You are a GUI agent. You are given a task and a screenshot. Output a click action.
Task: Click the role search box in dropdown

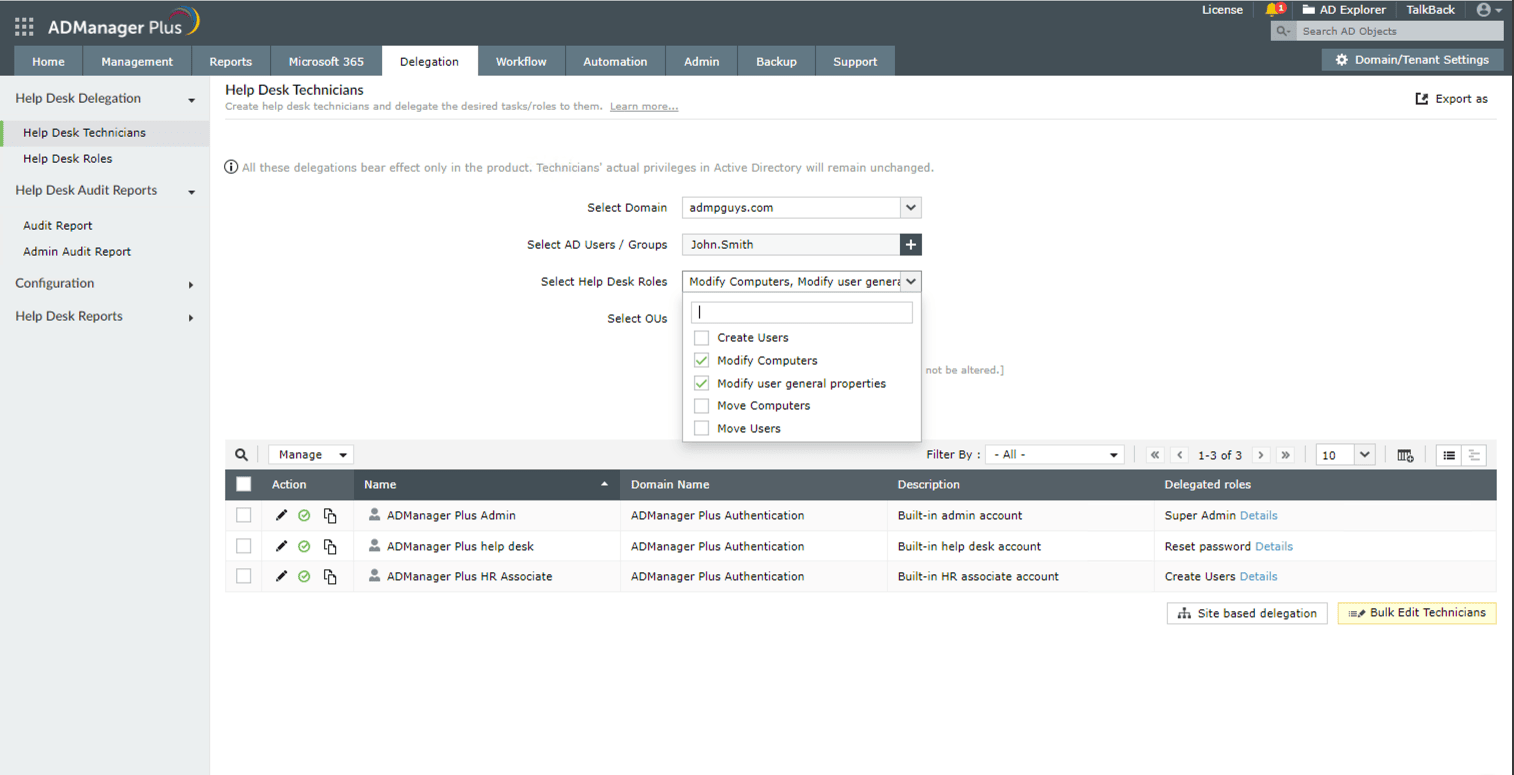[x=802, y=312]
